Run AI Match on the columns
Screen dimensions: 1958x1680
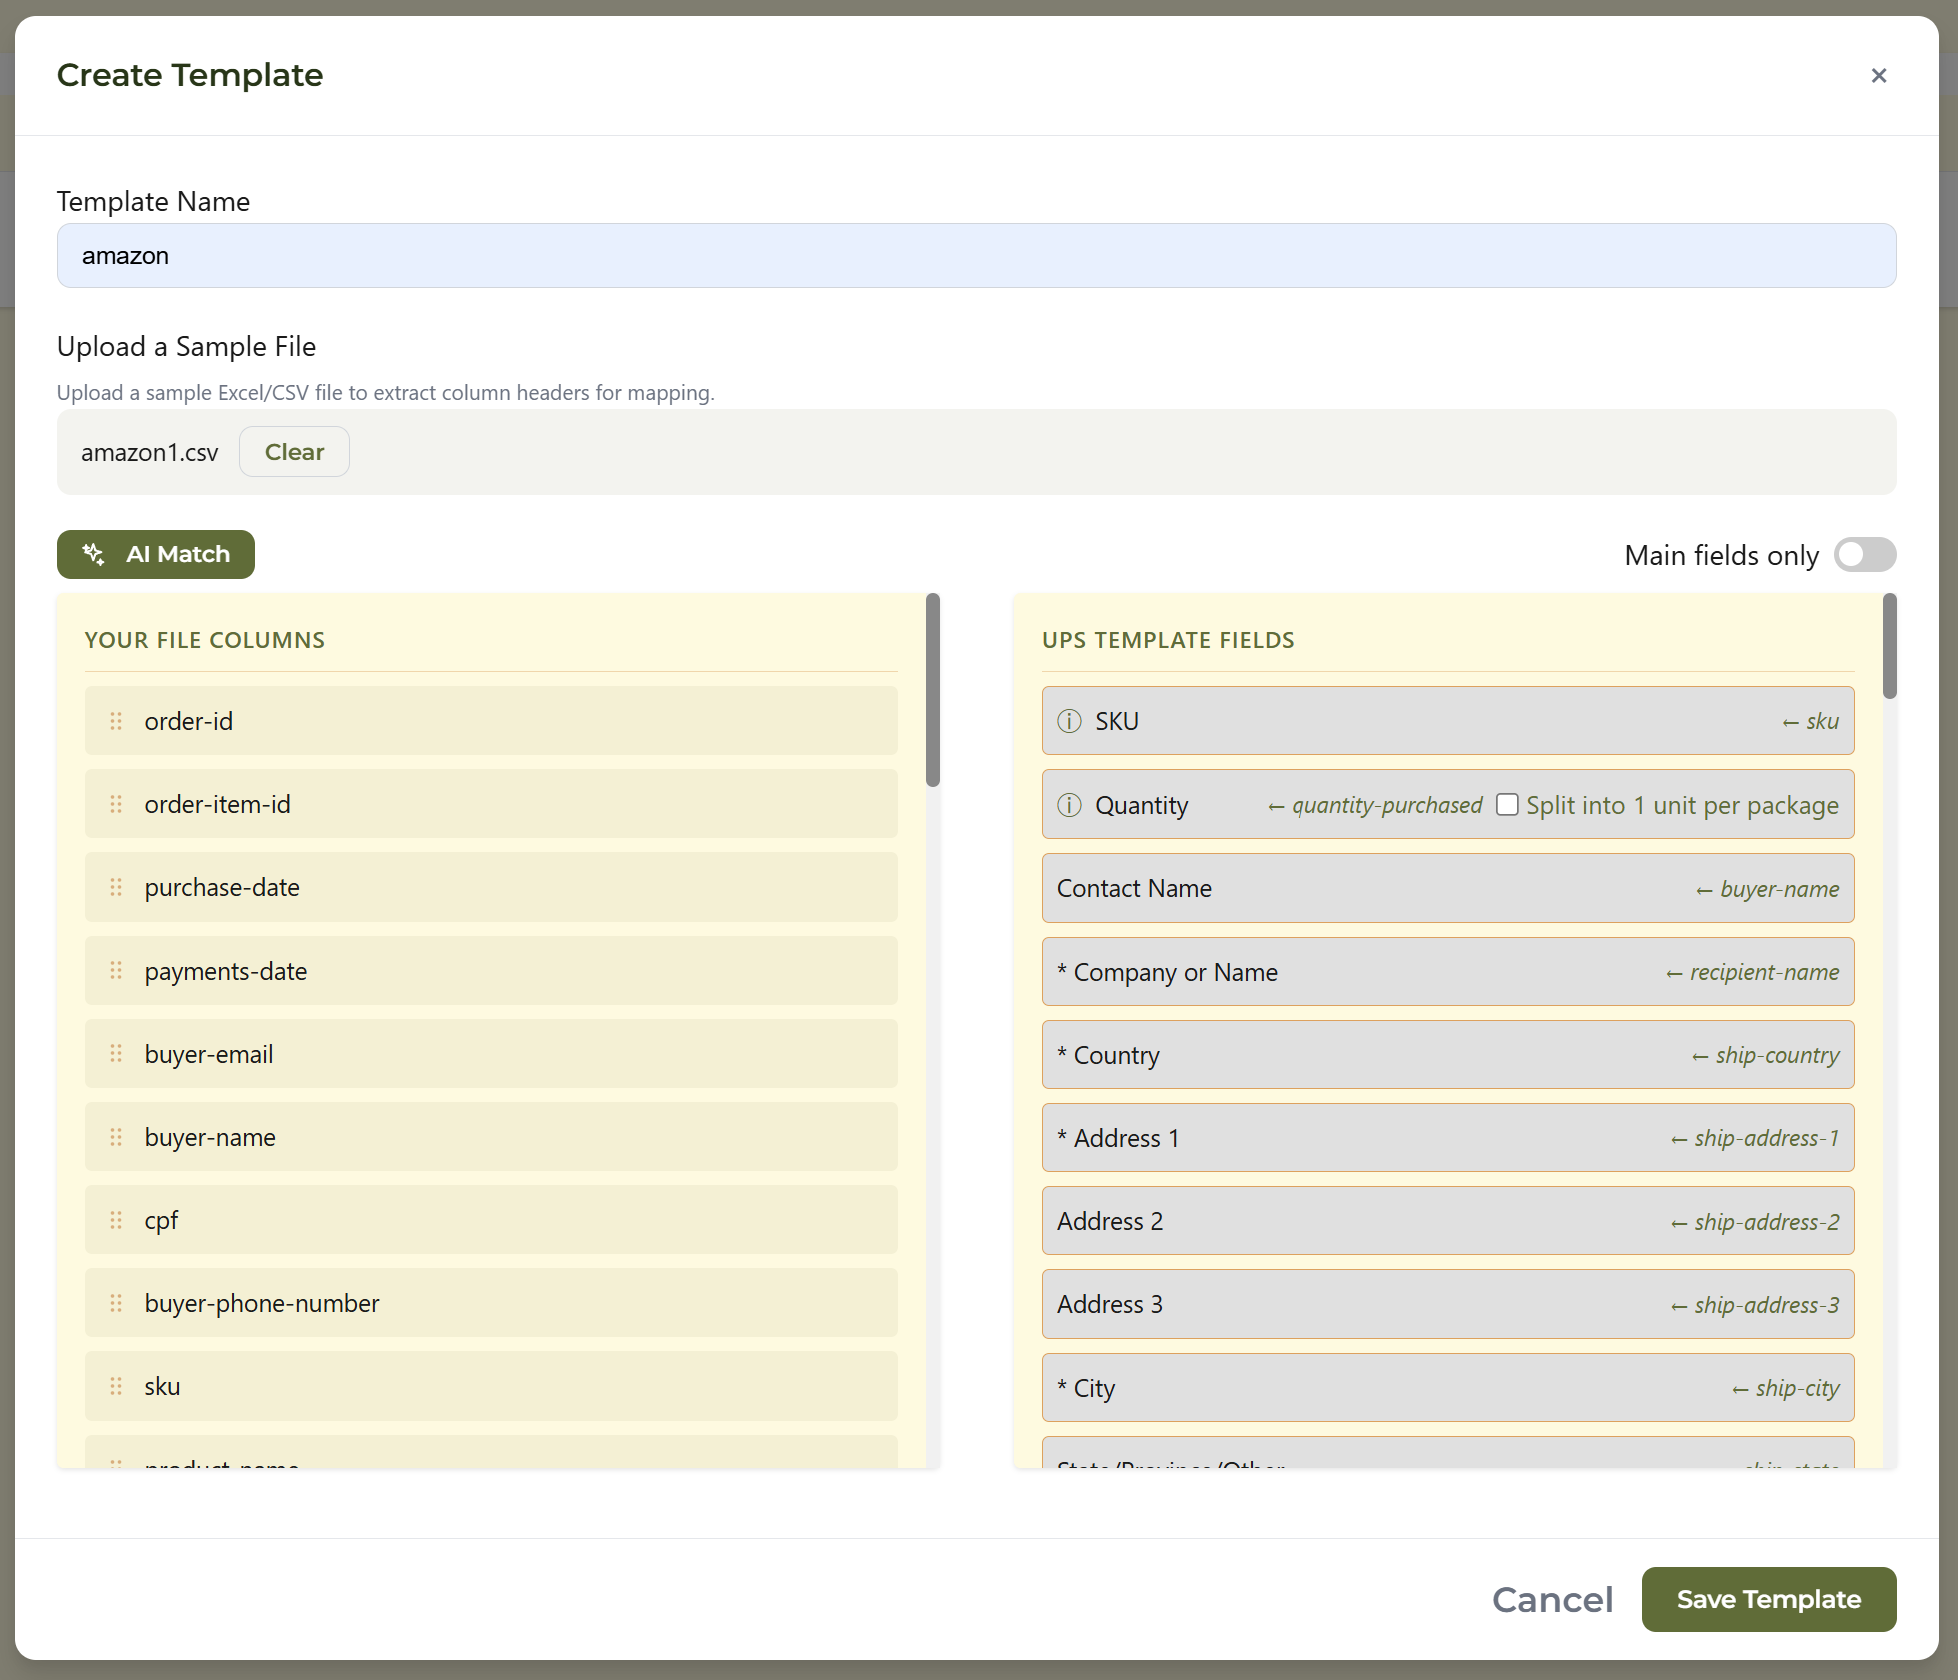click(155, 554)
